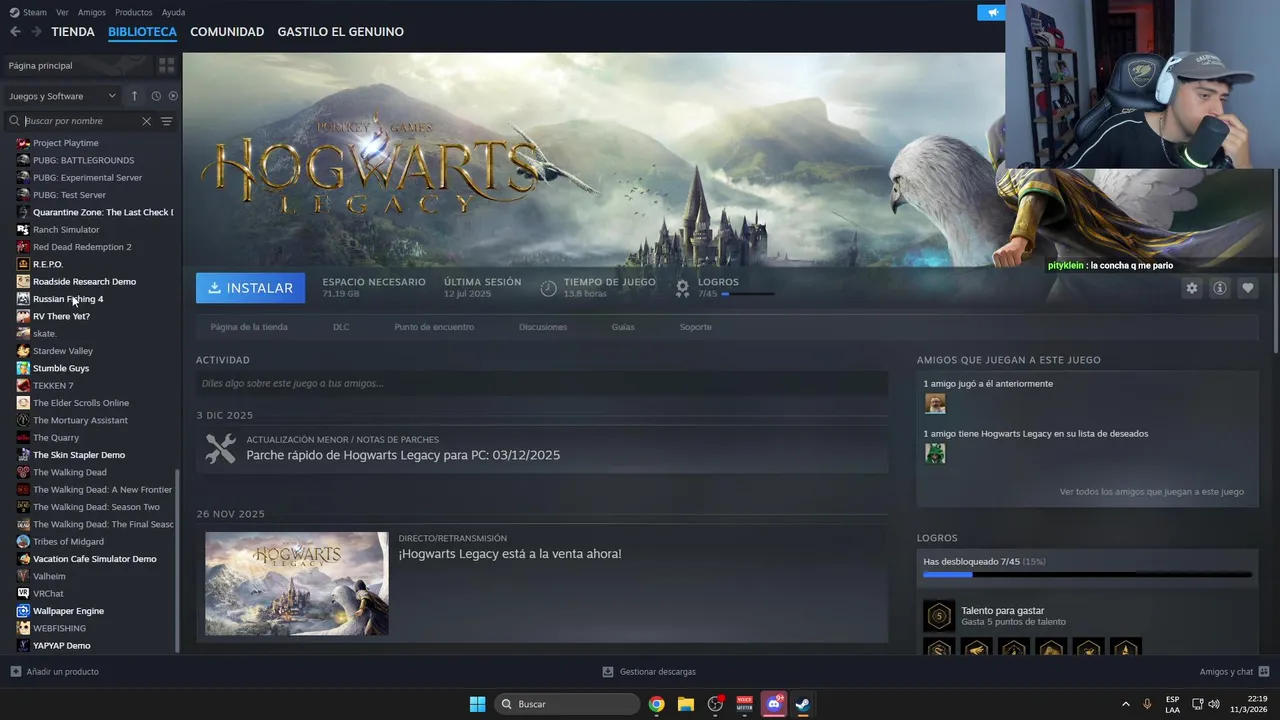Open GASTILO EL GENUINO profile section
Viewport: 1280px width, 720px height.
click(x=341, y=32)
